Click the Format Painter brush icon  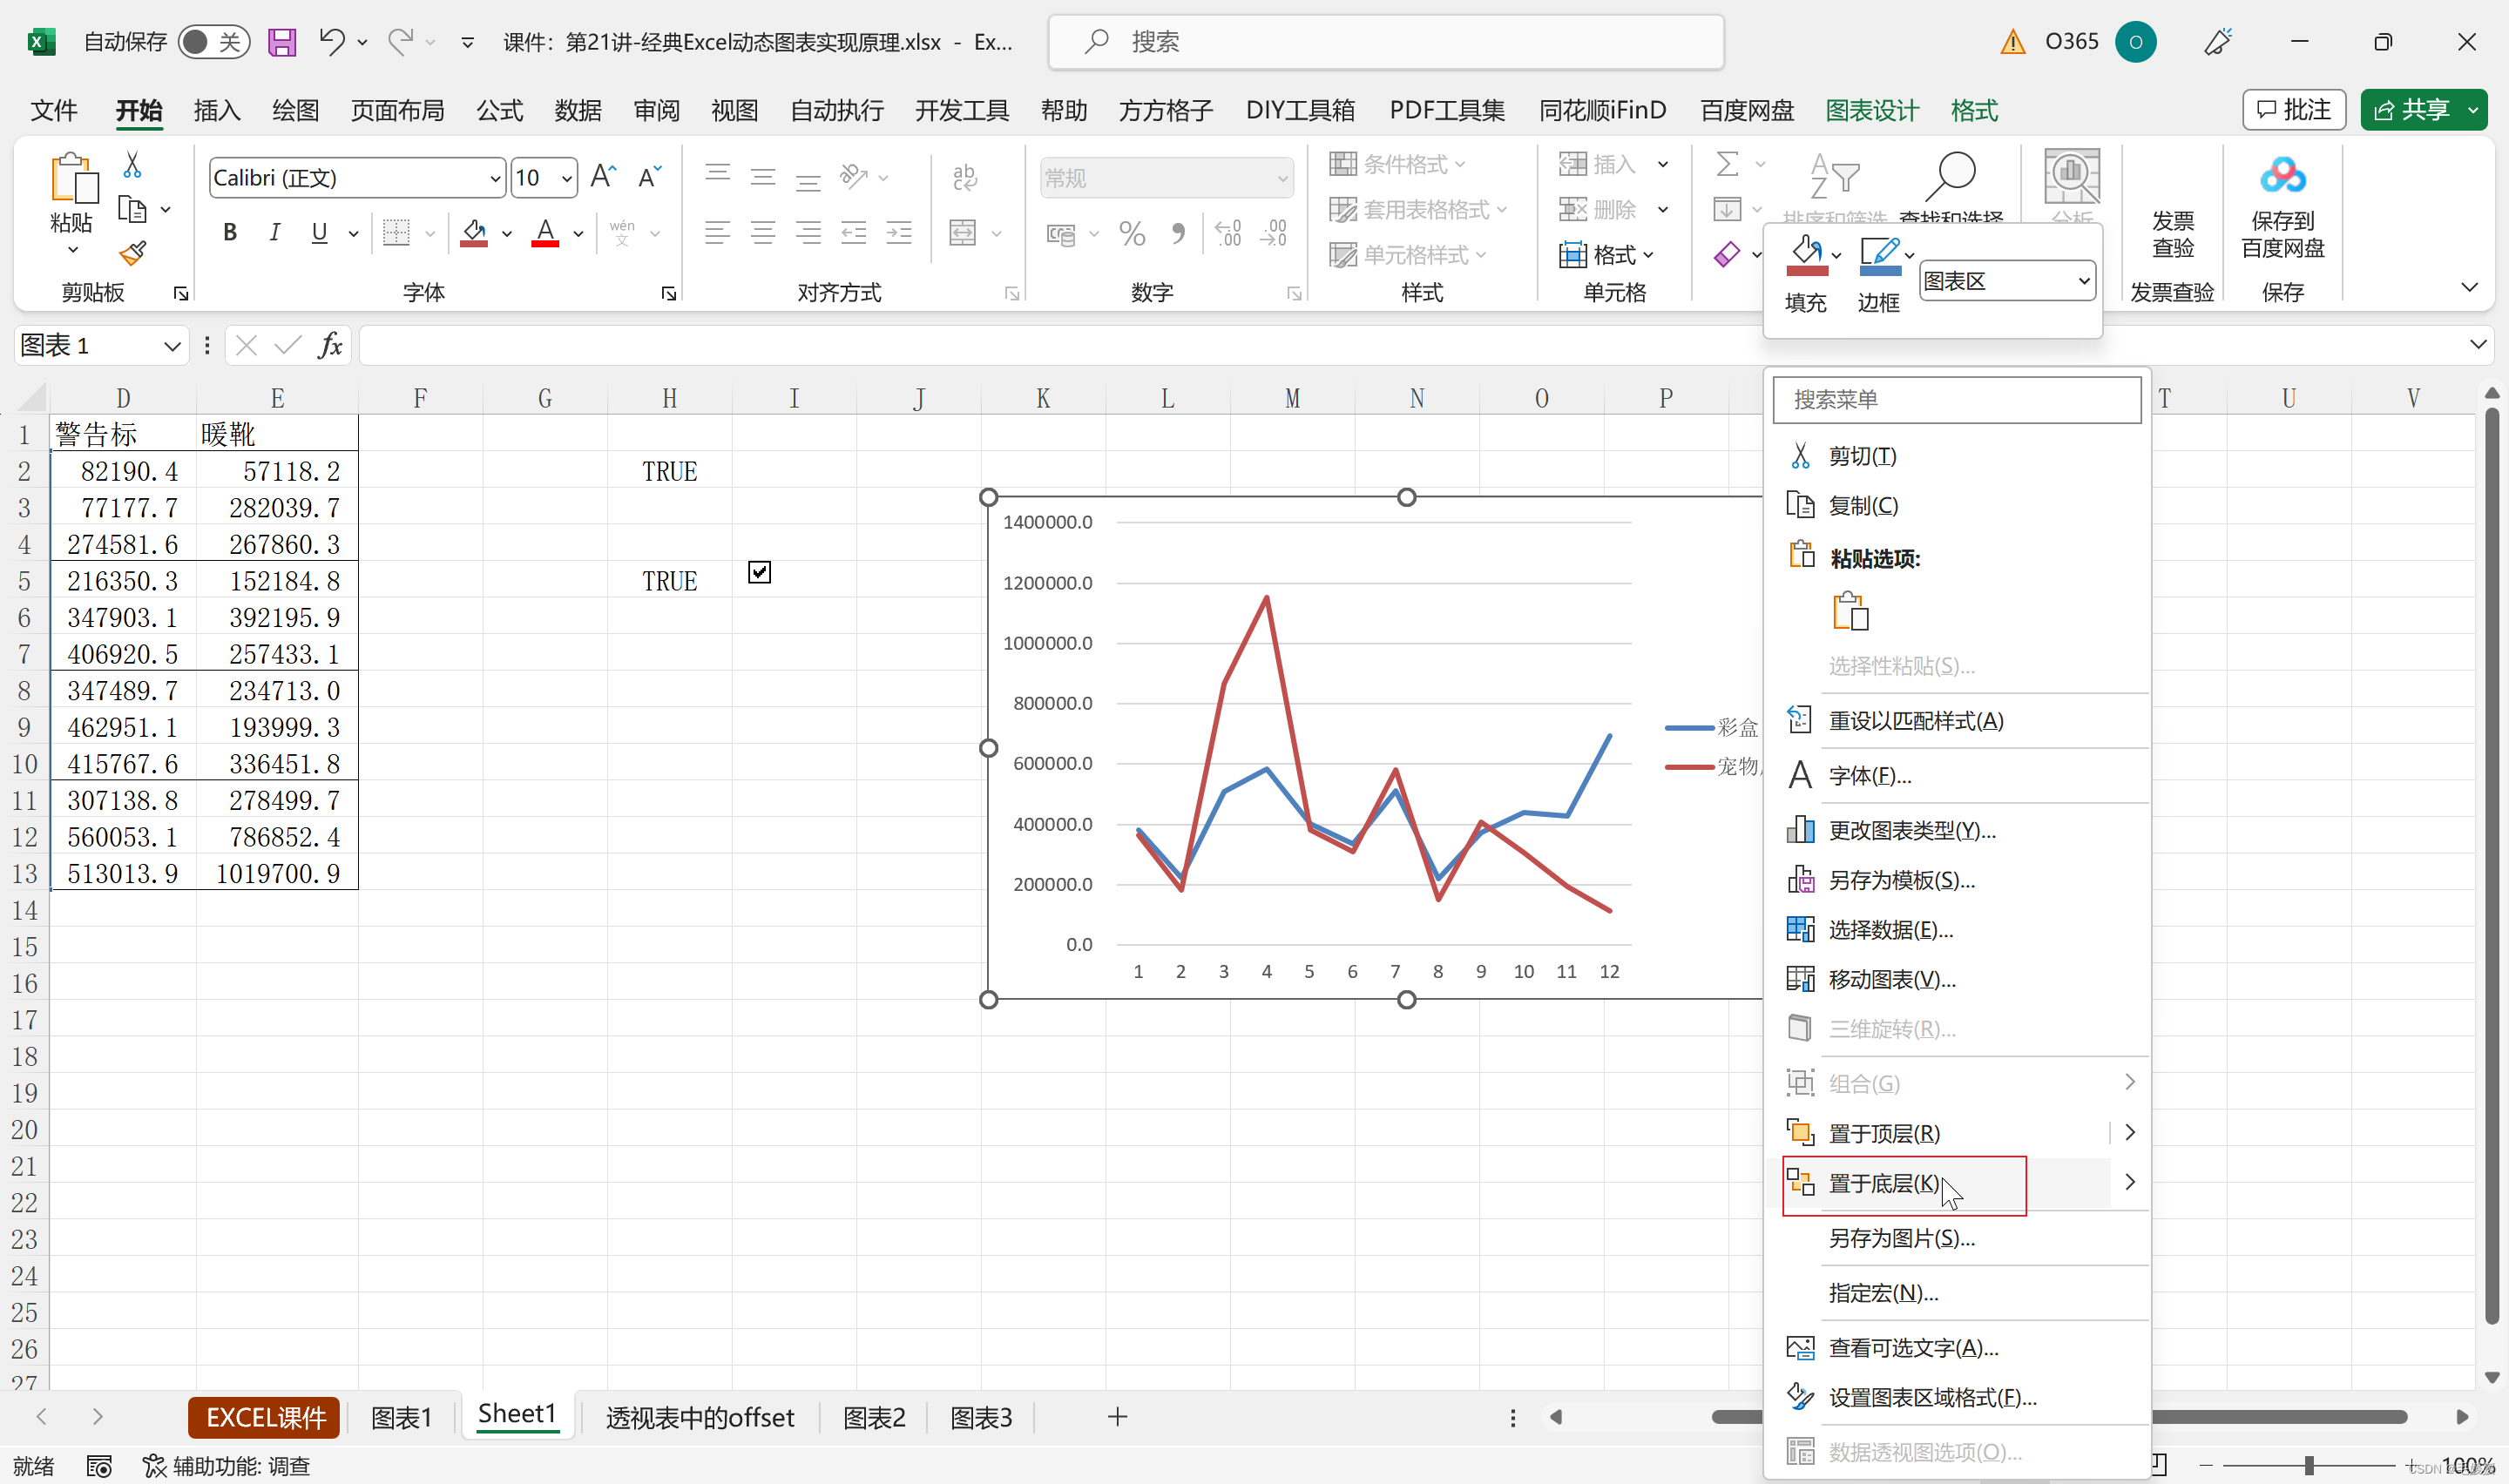point(132,254)
